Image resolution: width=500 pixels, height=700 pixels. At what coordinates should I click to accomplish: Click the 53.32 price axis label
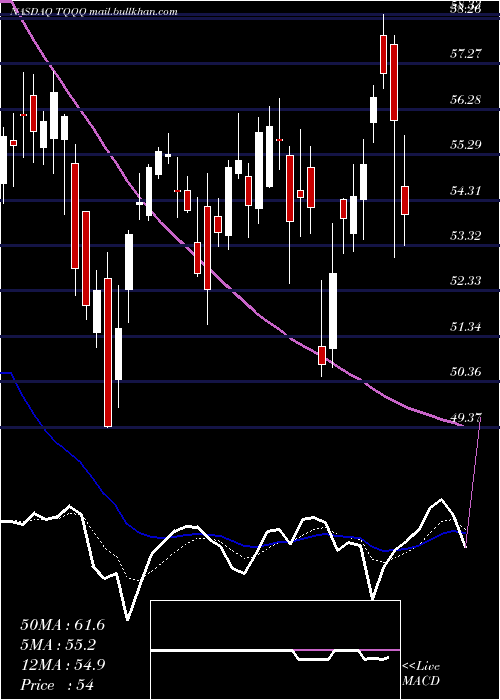click(x=466, y=236)
